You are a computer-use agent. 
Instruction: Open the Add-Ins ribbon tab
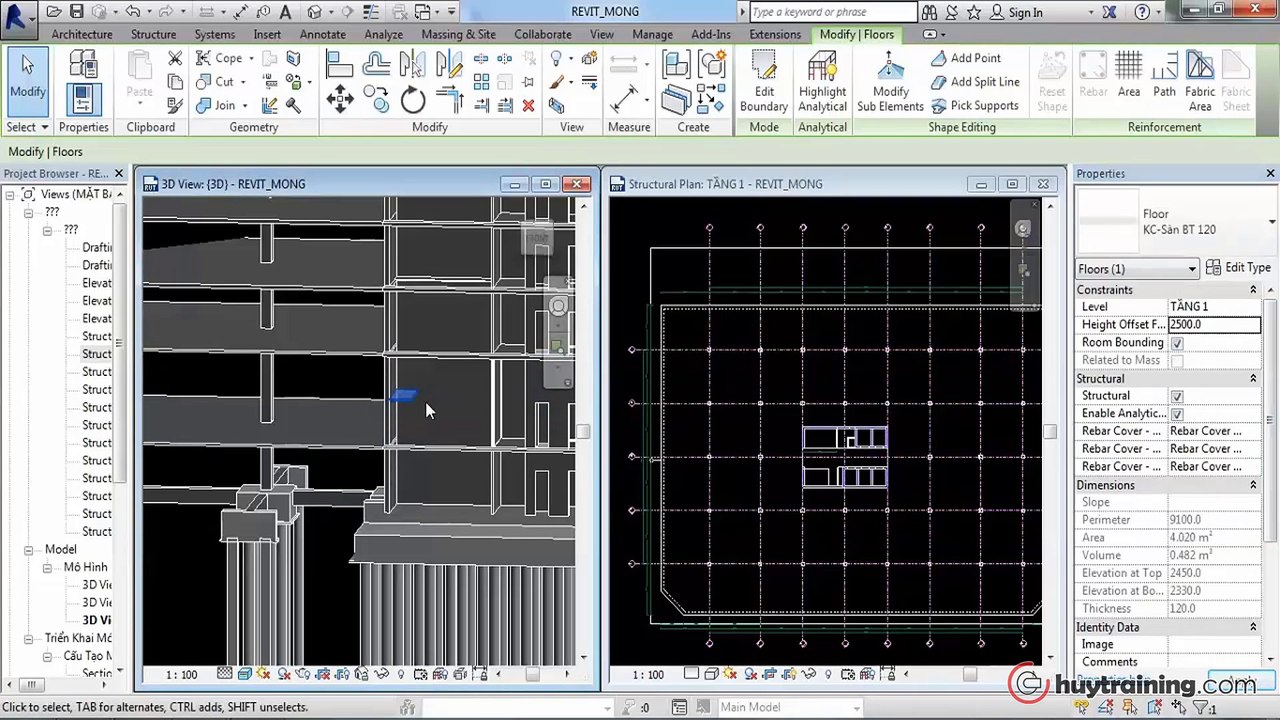(x=711, y=34)
